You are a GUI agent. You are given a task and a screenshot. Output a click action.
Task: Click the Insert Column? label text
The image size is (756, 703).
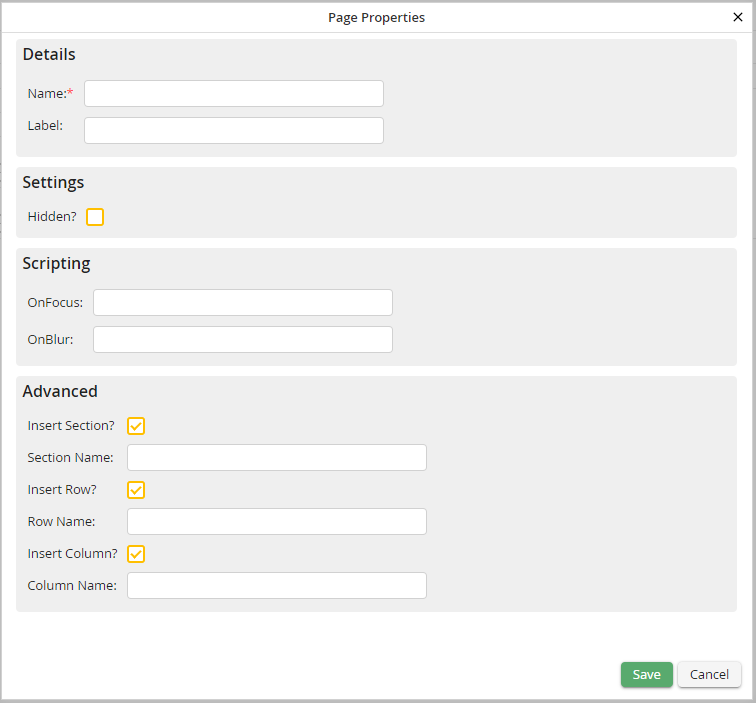[73, 554]
